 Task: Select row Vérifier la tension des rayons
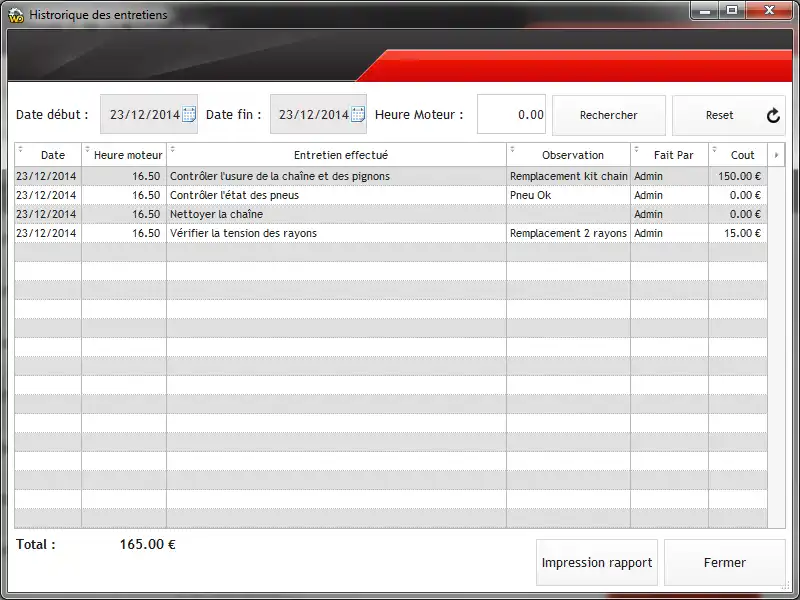[391, 233]
